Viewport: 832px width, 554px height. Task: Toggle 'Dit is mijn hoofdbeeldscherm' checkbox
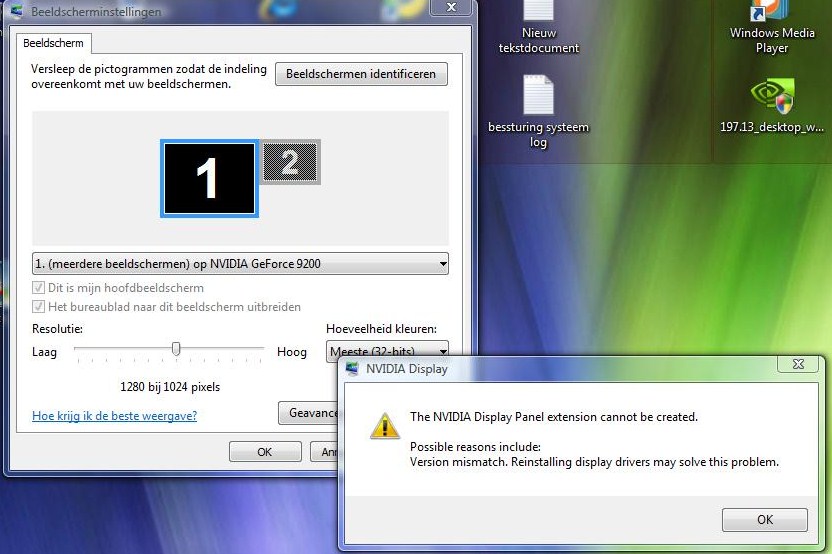(x=38, y=288)
